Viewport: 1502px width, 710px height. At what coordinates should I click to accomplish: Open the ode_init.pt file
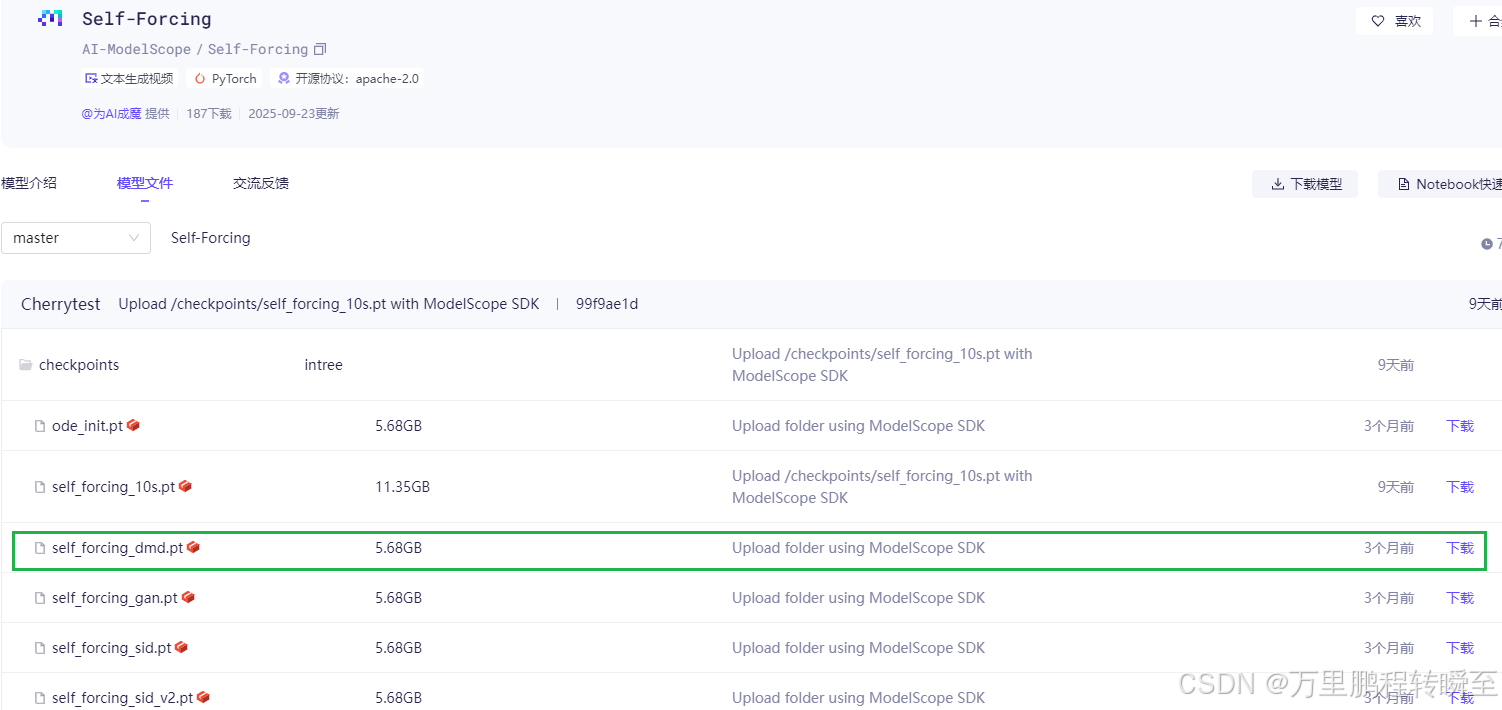(87, 426)
